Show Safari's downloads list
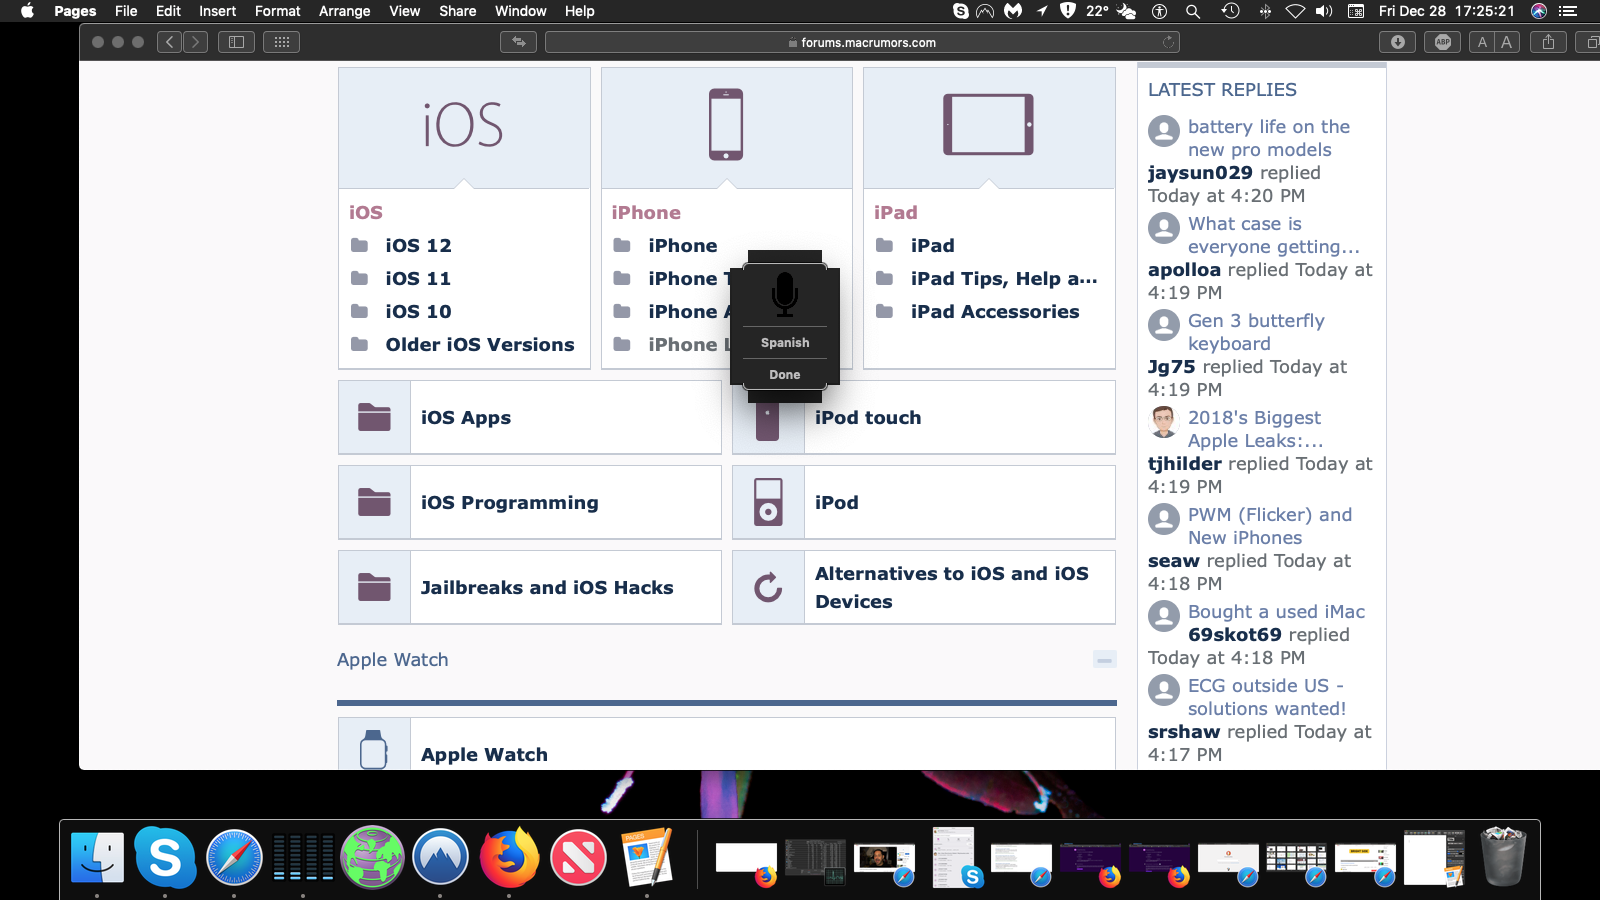 tap(1398, 42)
